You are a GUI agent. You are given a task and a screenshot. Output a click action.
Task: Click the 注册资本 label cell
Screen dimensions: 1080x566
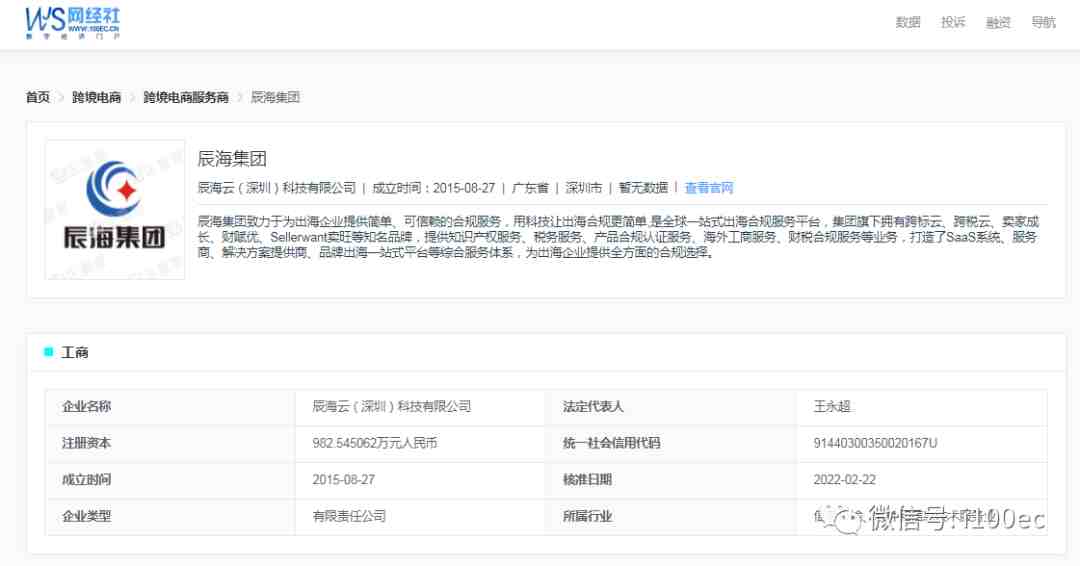click(170, 443)
